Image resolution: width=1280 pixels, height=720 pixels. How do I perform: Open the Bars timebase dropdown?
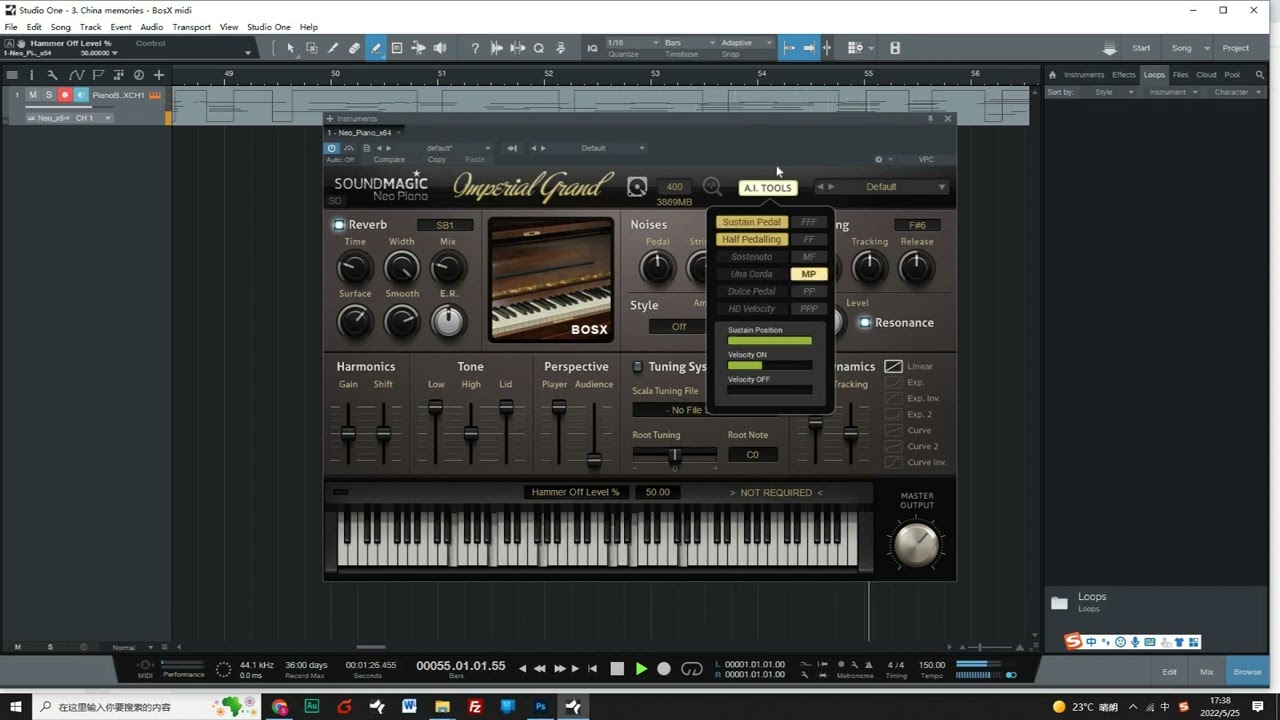[x=688, y=43]
